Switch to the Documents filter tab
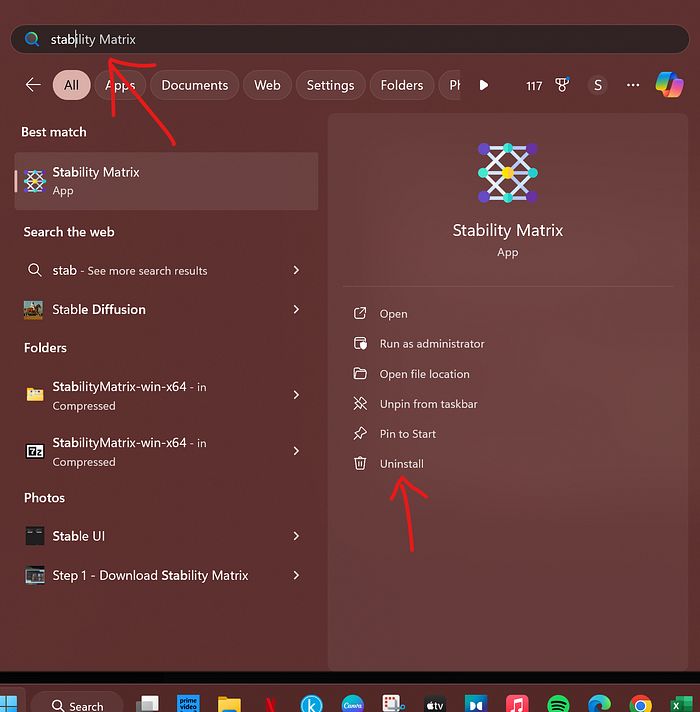 click(195, 85)
